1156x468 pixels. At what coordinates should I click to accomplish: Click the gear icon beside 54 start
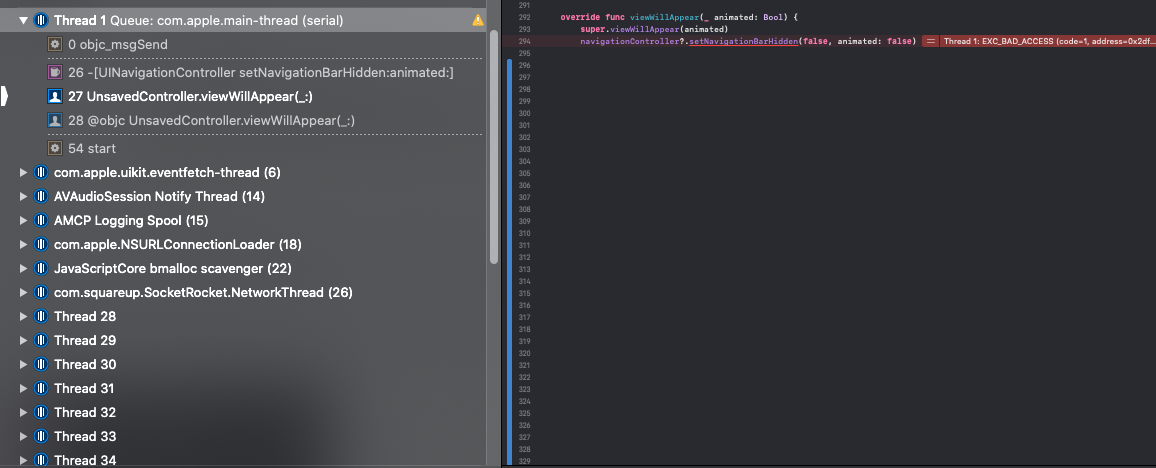(55, 148)
